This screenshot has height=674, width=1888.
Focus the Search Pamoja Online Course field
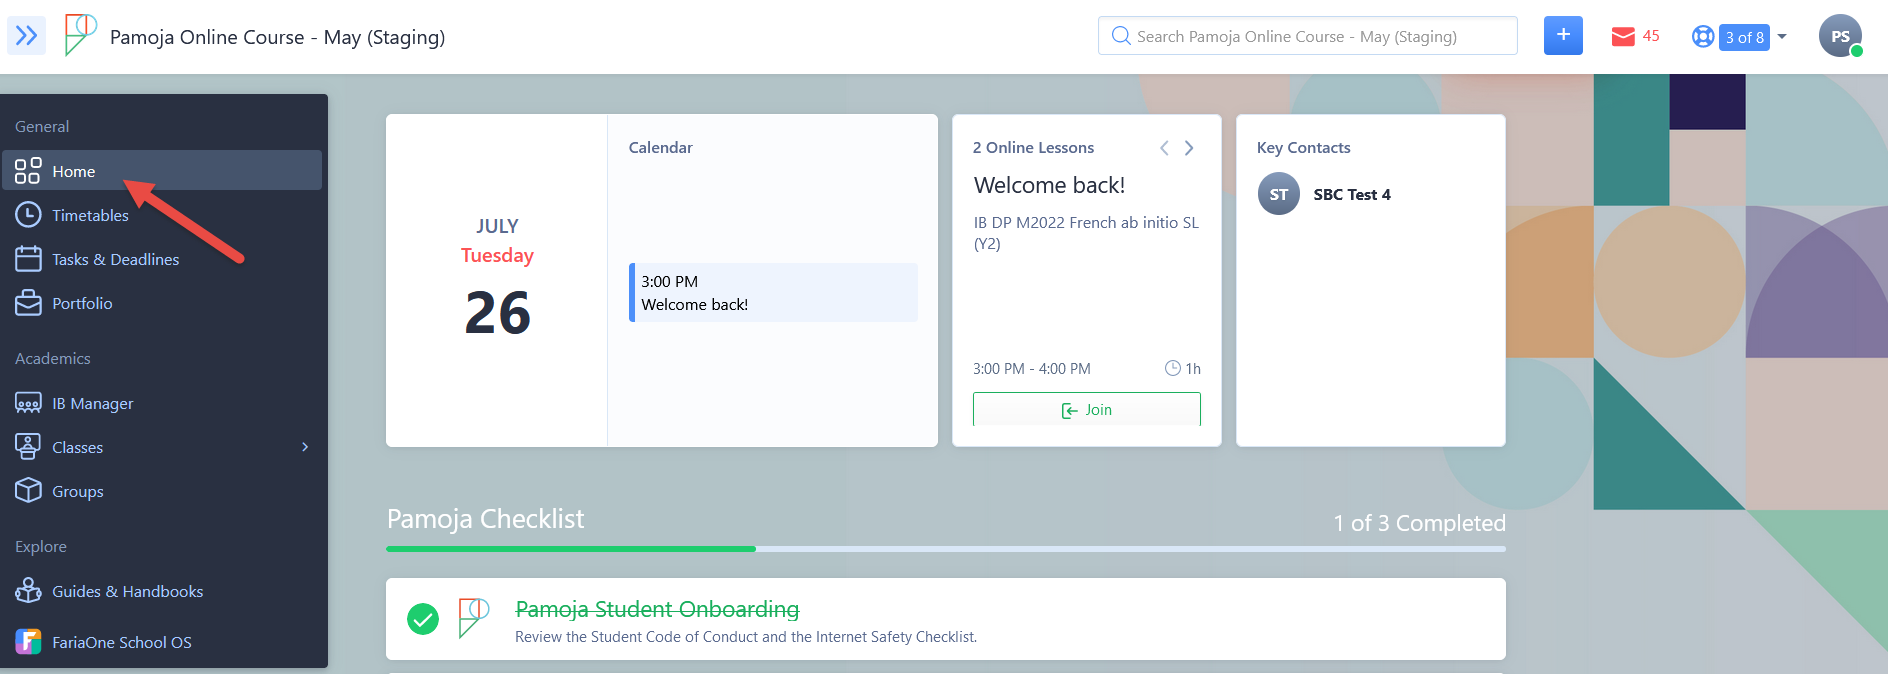[1308, 36]
